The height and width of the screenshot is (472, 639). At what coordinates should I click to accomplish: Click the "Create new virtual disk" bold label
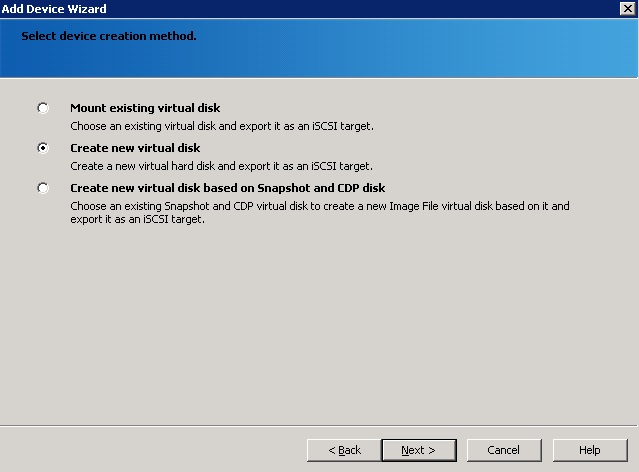pos(135,148)
